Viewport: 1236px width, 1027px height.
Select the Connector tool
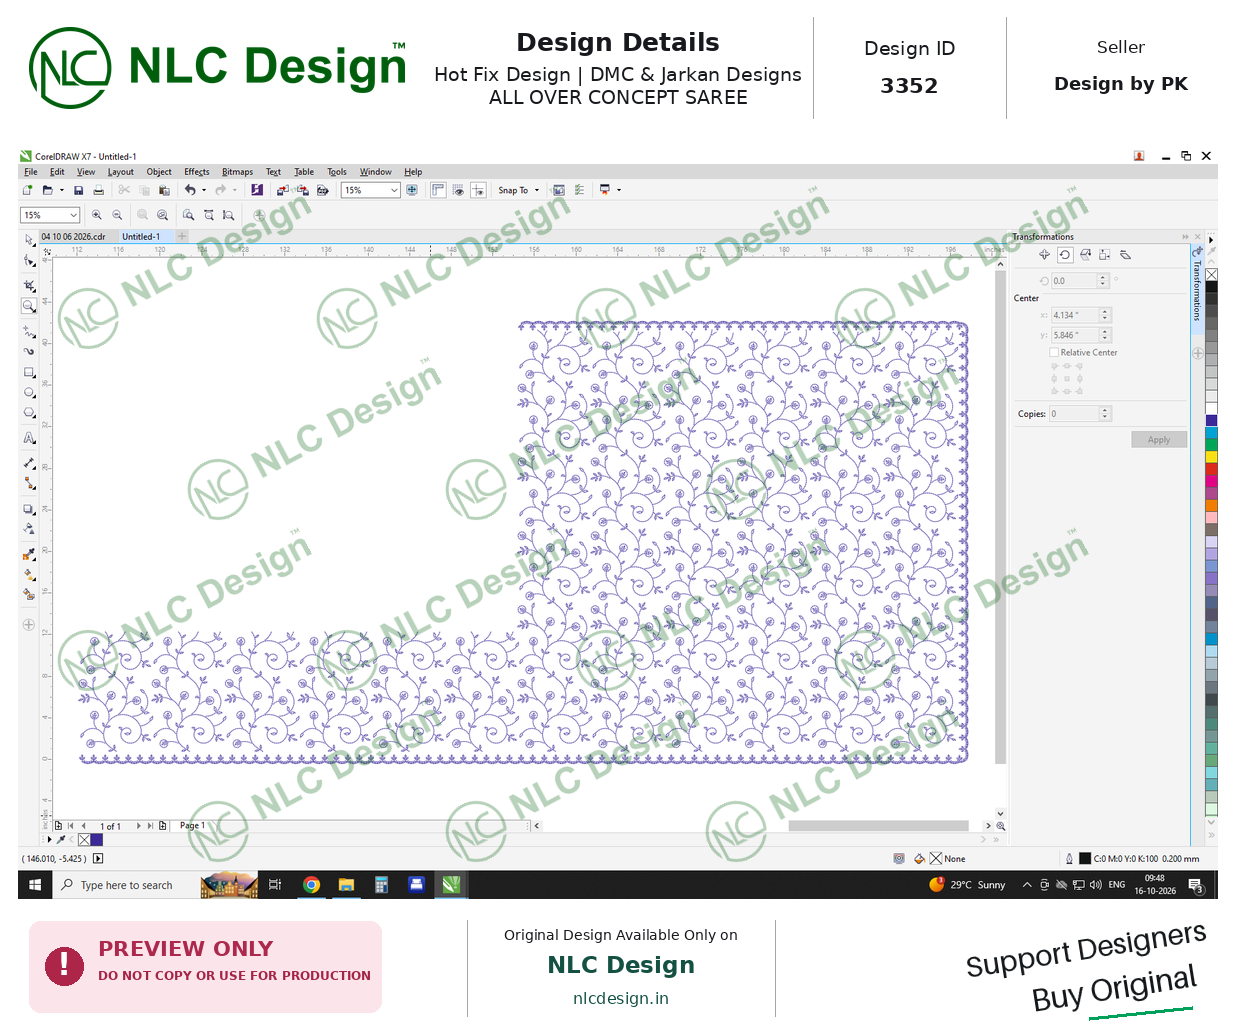coord(29,484)
